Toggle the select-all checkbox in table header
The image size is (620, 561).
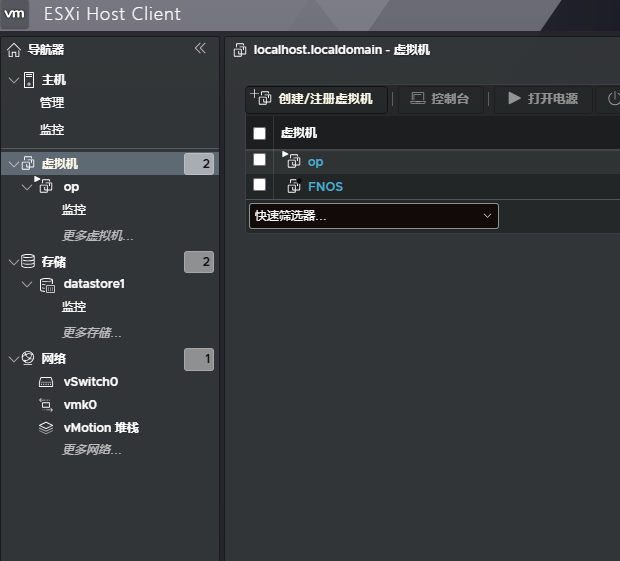click(259, 133)
